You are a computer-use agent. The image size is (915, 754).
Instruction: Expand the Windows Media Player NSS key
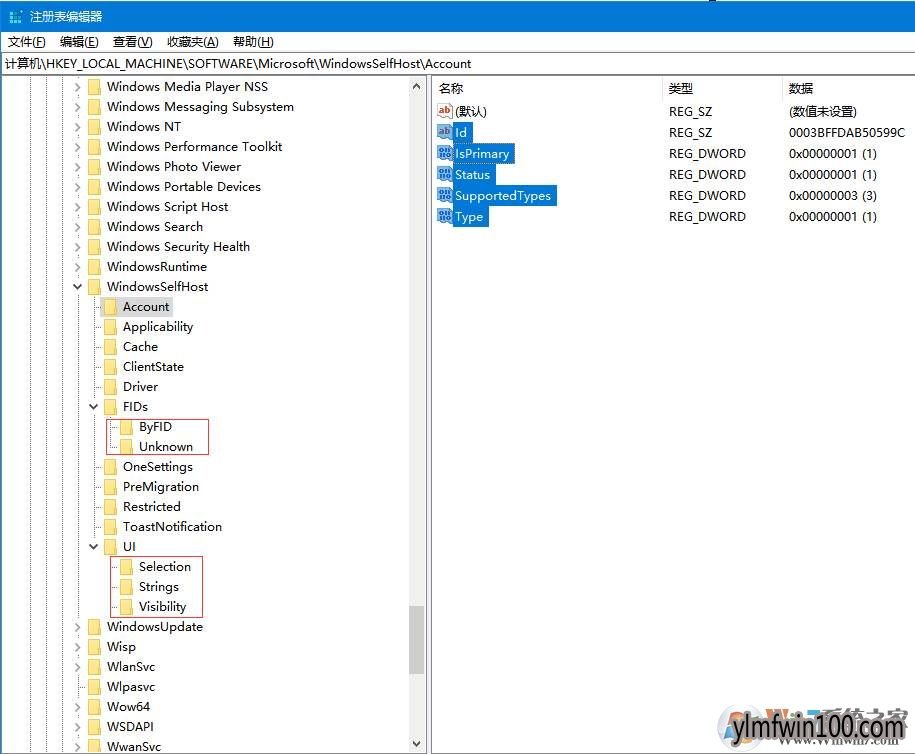pyautogui.click(x=77, y=87)
